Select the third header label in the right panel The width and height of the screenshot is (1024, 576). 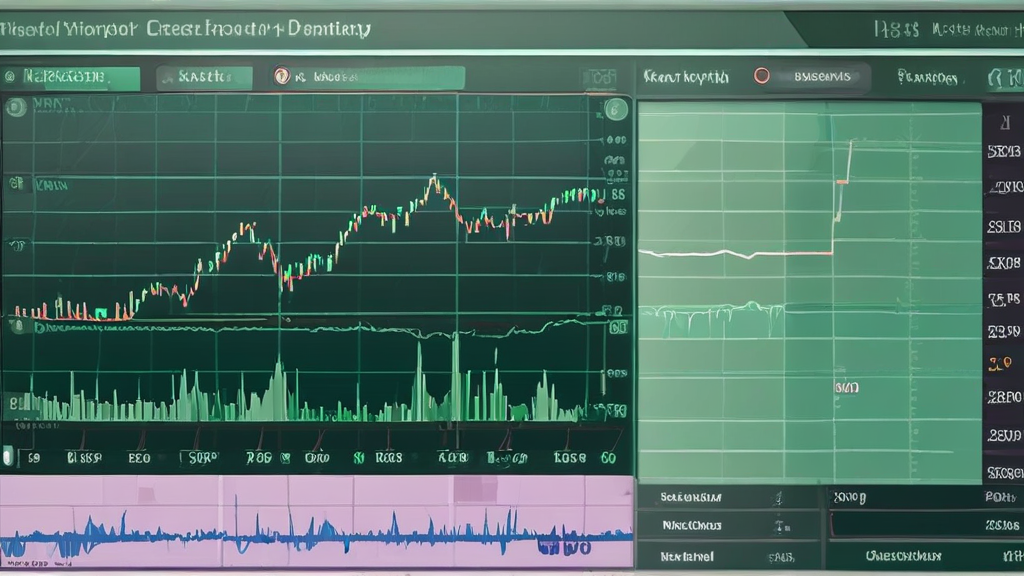927,78
